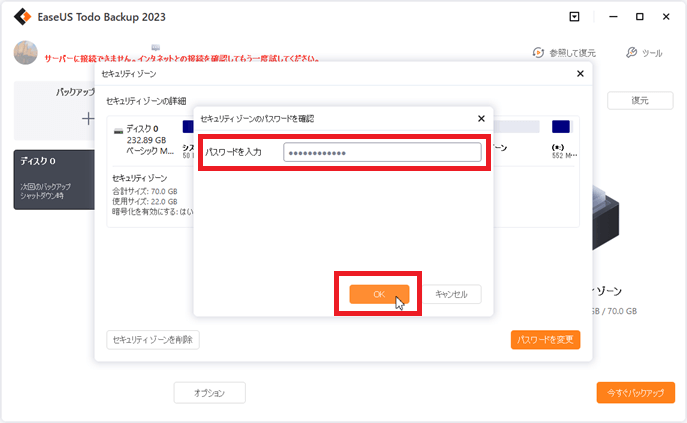Open the オプション options button
Viewport: 687px width, 423px height.
point(209,393)
